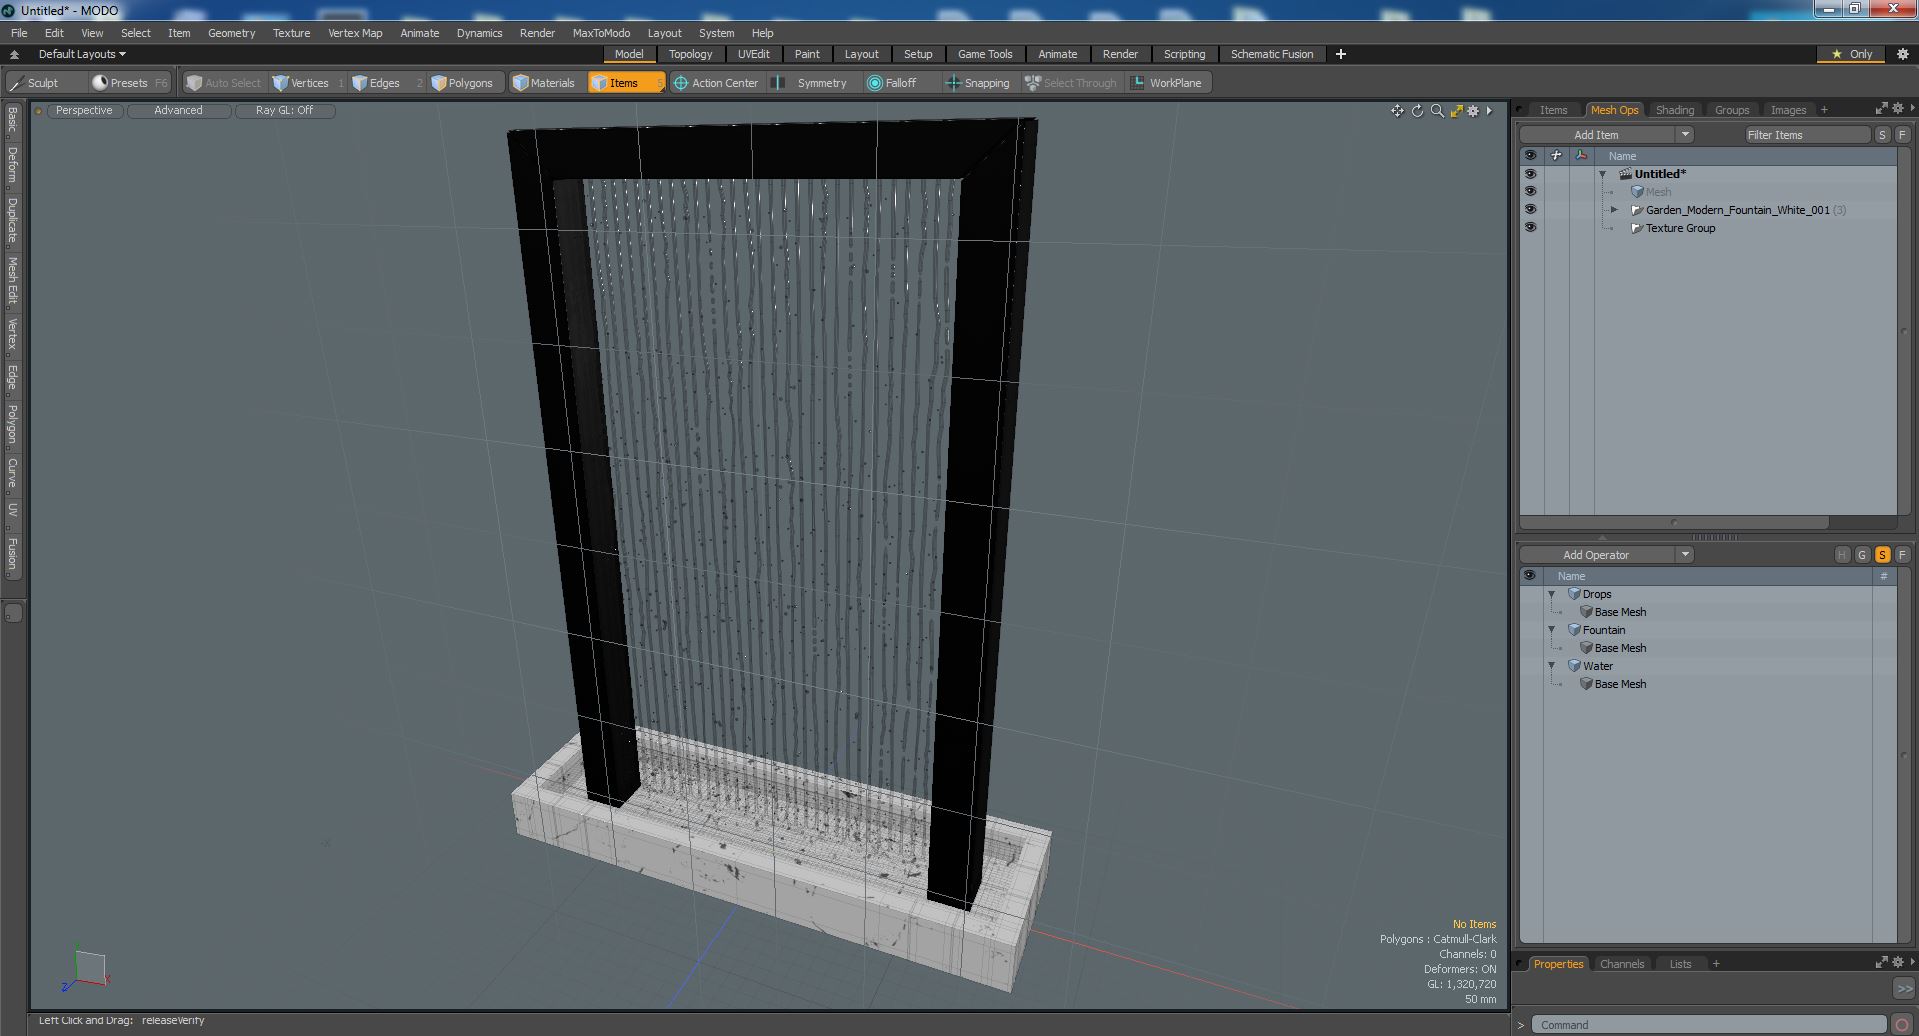Switch to the Schematic Fusion tab
Screen dimensions: 1919x1036
(x=1271, y=54)
